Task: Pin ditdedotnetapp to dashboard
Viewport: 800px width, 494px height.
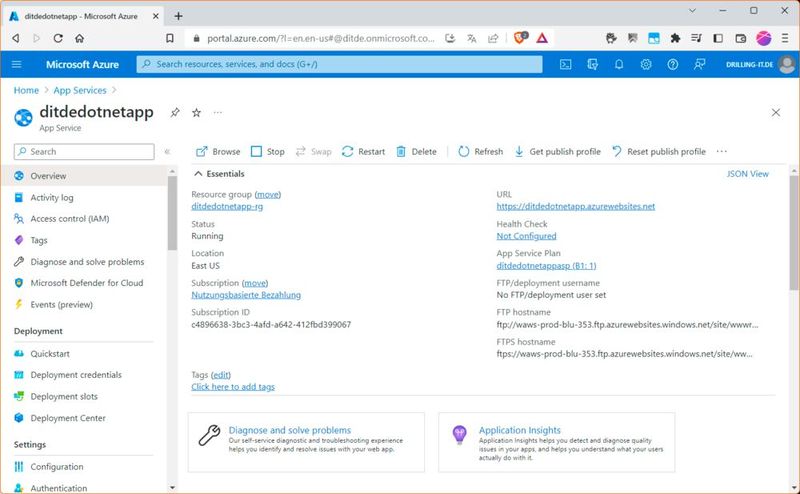Action: 175,112
